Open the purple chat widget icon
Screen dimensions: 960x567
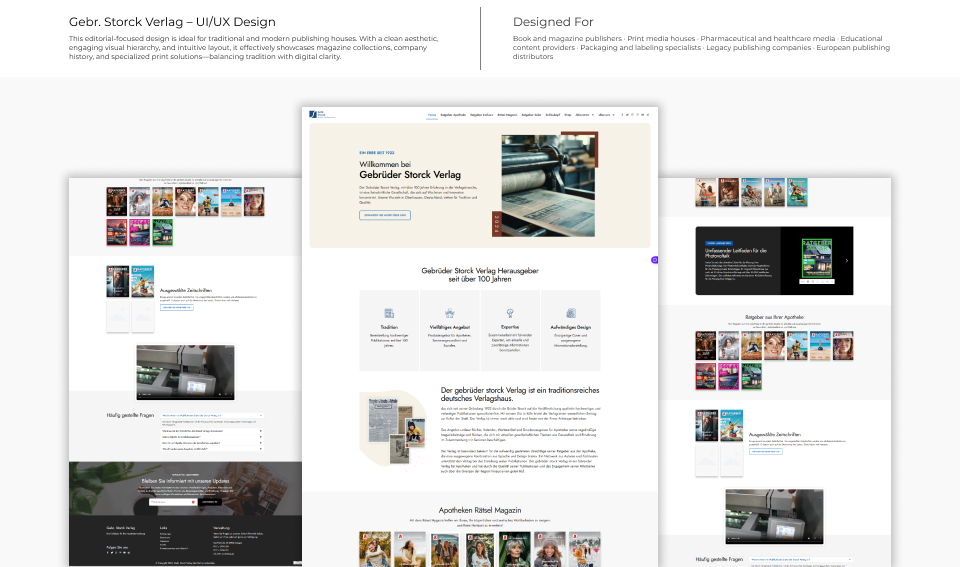(654, 260)
